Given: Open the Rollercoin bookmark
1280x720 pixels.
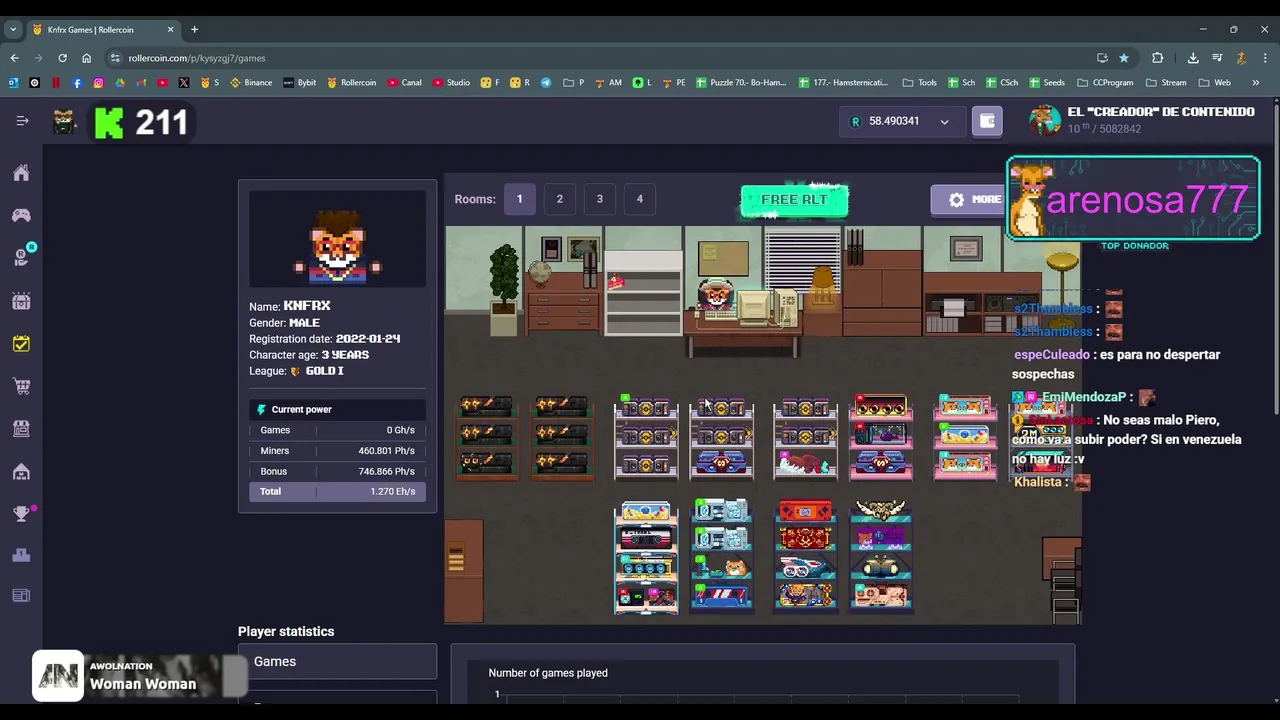Looking at the screenshot, I should (352, 83).
